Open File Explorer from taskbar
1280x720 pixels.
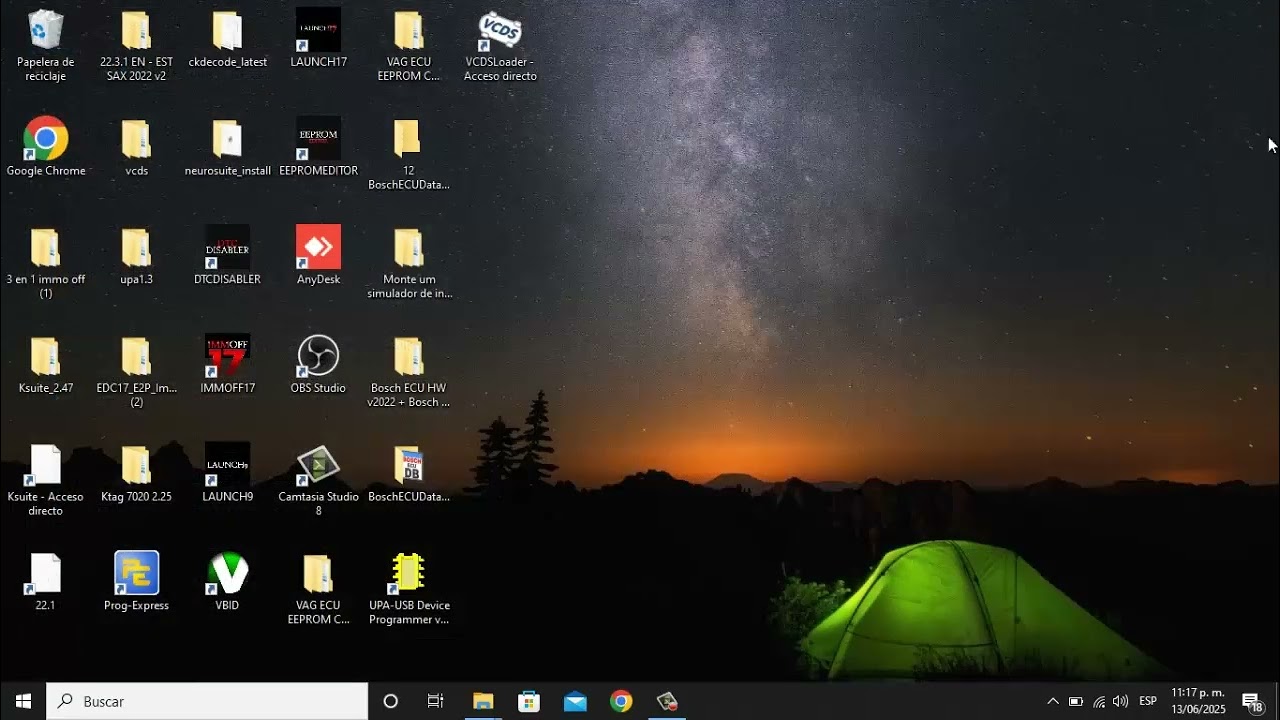(x=483, y=701)
